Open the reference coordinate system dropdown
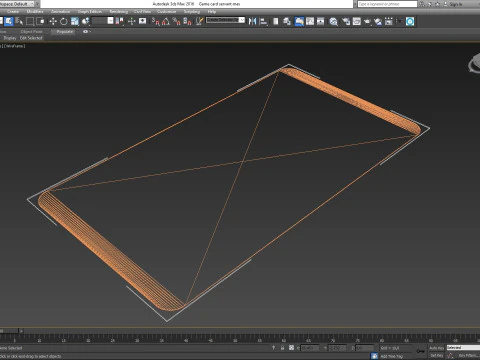Image resolution: width=480 pixels, height=360 pixels. tap(103, 21)
